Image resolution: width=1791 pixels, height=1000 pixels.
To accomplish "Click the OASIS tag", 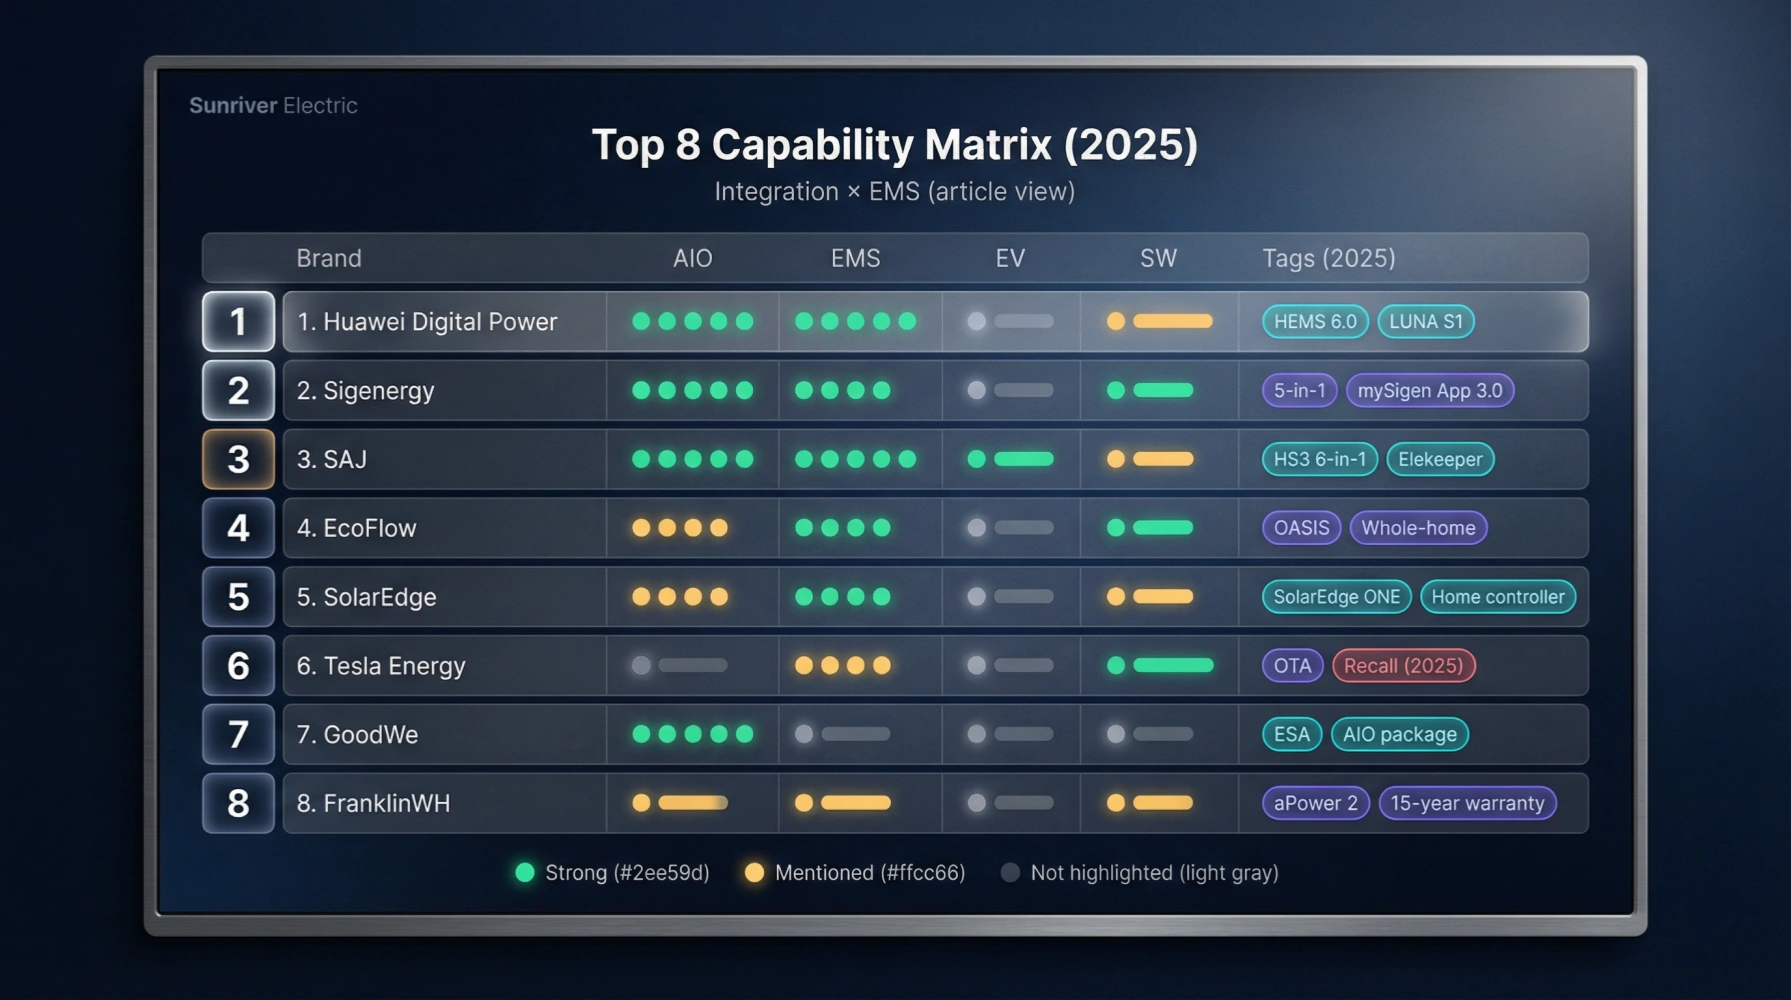I will pyautogui.click(x=1301, y=528).
